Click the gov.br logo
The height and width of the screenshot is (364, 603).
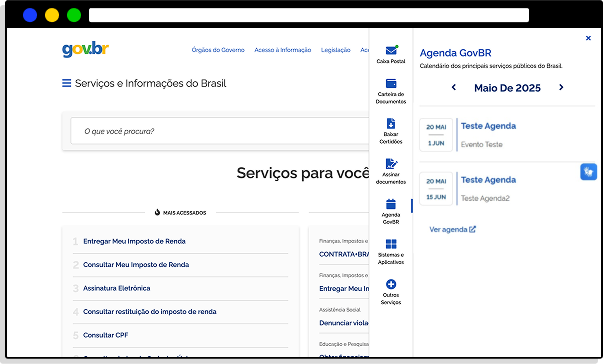85,50
